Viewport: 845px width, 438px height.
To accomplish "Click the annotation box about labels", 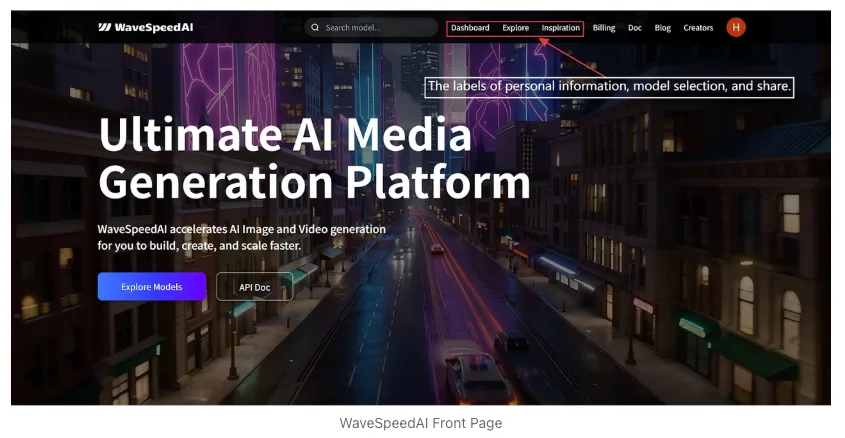I will pyautogui.click(x=609, y=87).
